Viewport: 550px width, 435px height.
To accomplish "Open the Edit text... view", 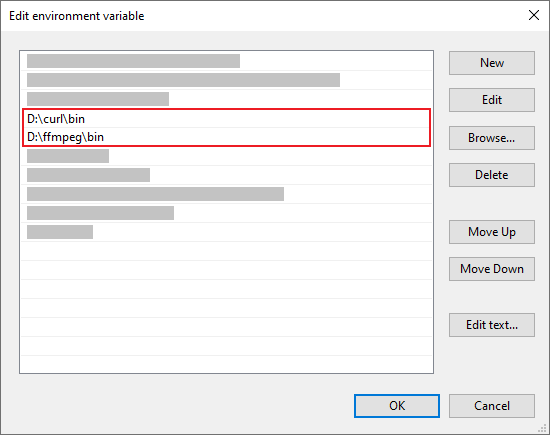I will (x=492, y=325).
